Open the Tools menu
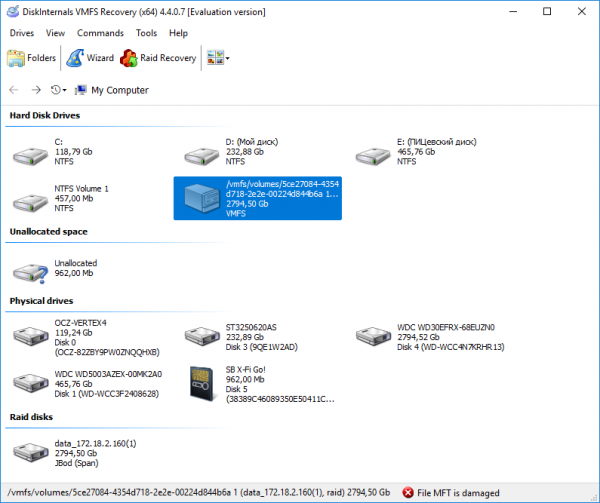 click(x=146, y=33)
